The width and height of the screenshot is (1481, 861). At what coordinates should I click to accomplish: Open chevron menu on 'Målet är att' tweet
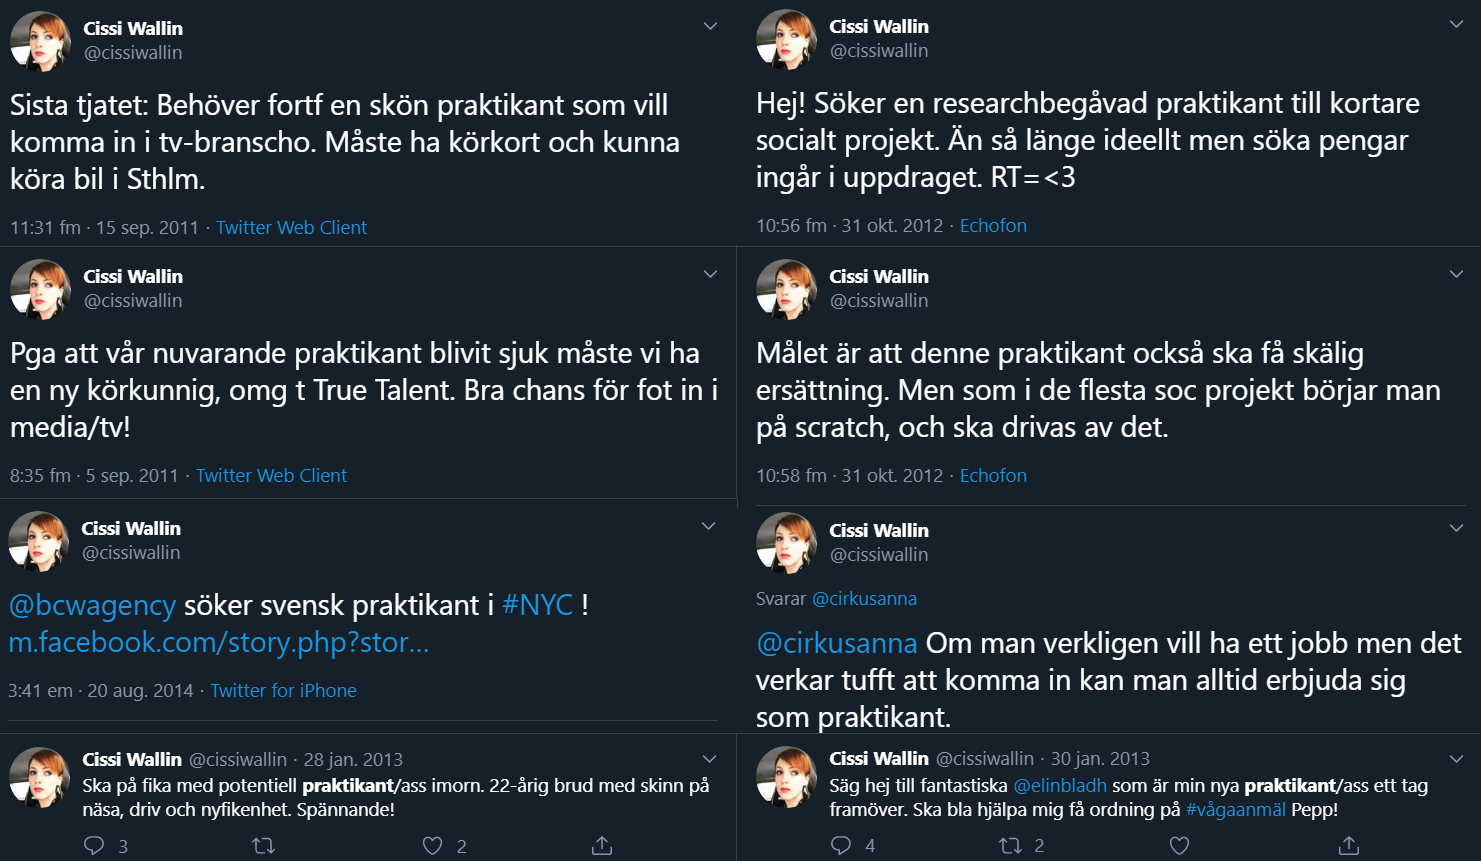click(x=1456, y=274)
